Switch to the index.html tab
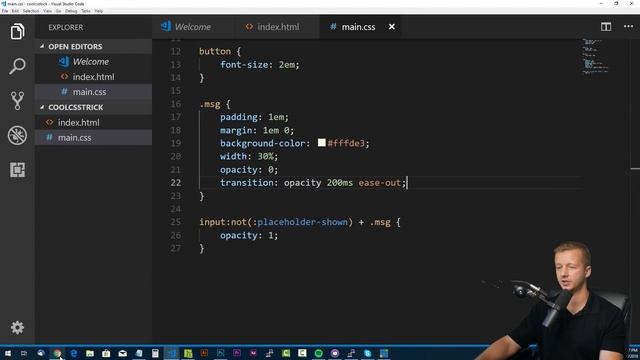Screen dimensions: 640x360 [278, 27]
